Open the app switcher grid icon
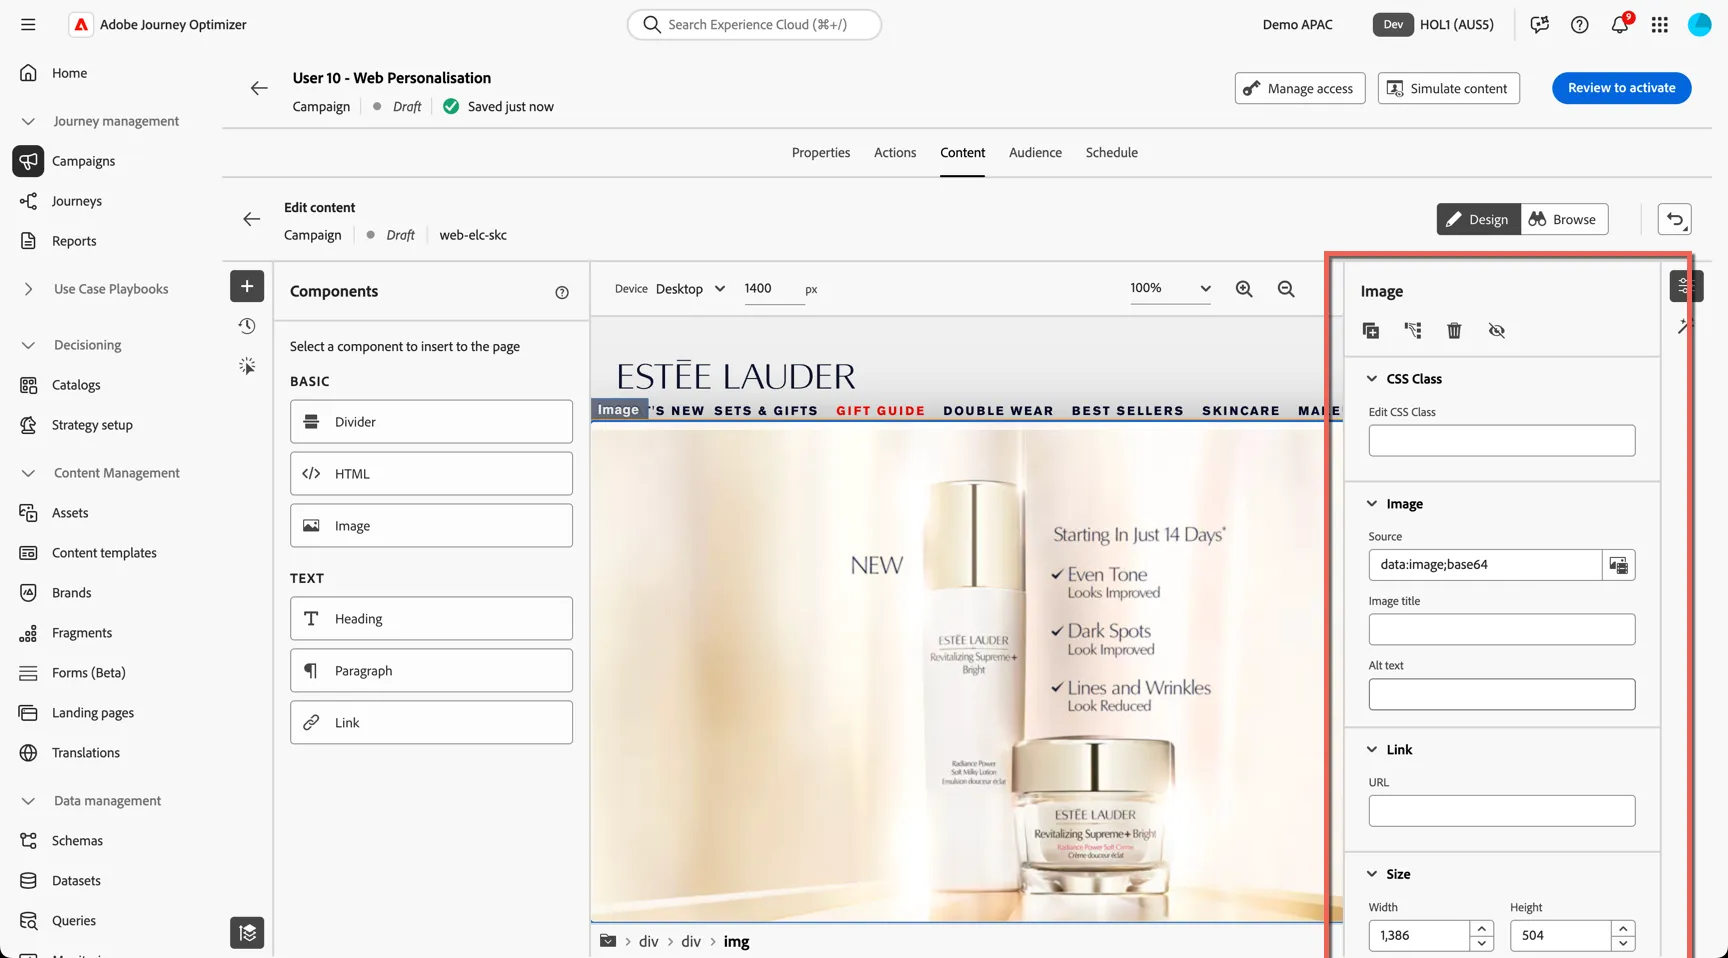Screen dimensions: 1728x958 coord(1660,25)
